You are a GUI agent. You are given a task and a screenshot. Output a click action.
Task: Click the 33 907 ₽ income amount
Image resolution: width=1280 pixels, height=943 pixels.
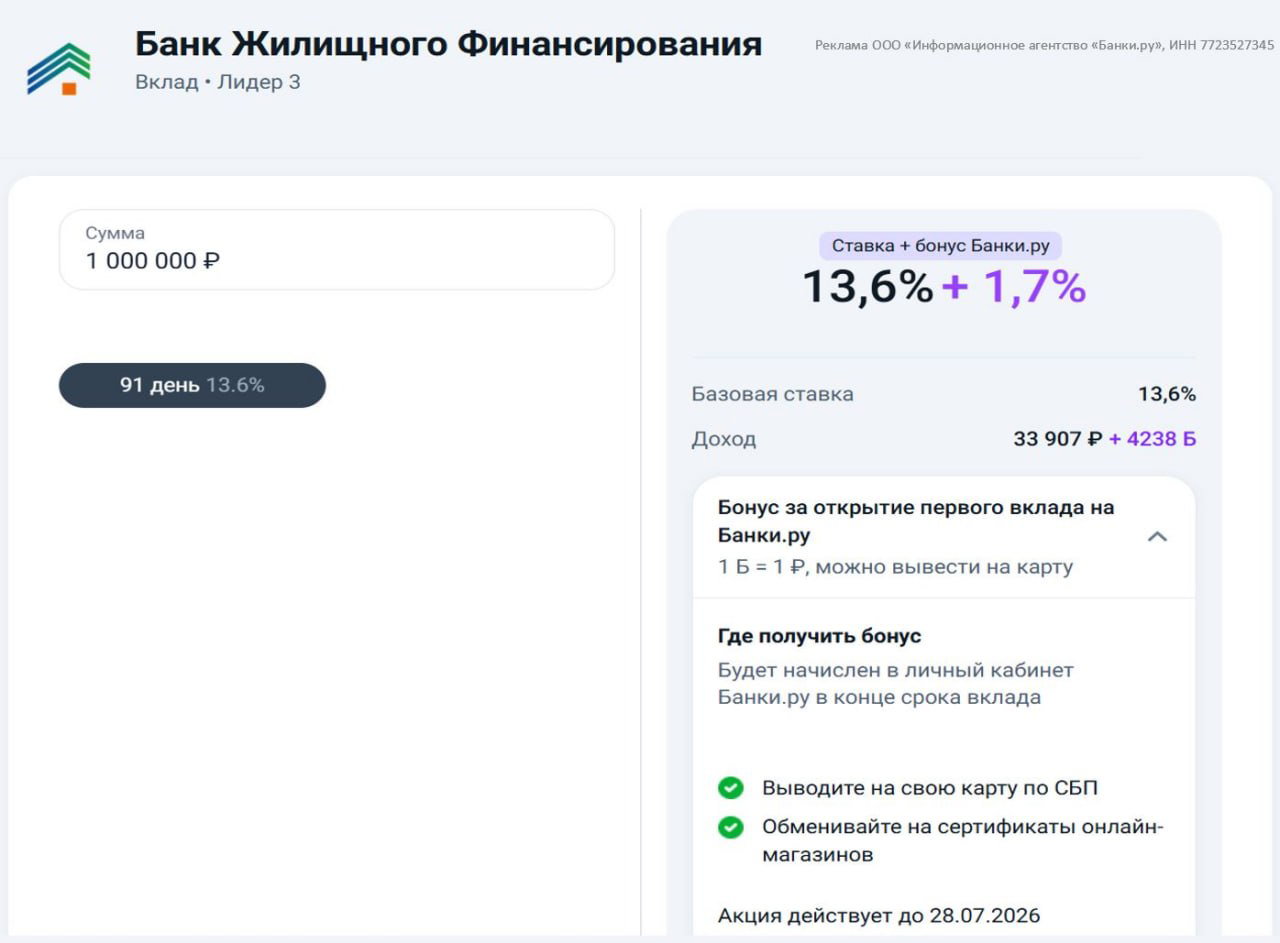click(1058, 439)
